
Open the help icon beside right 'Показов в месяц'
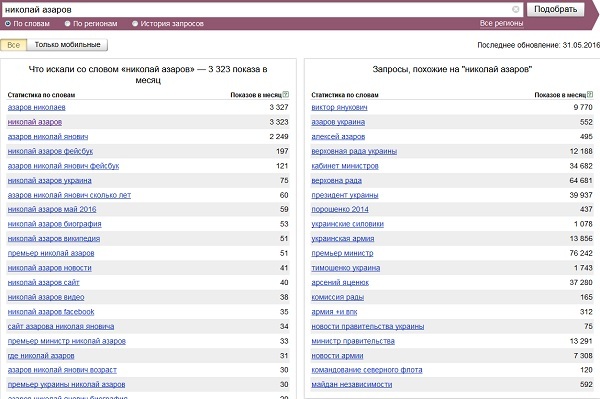(x=590, y=94)
